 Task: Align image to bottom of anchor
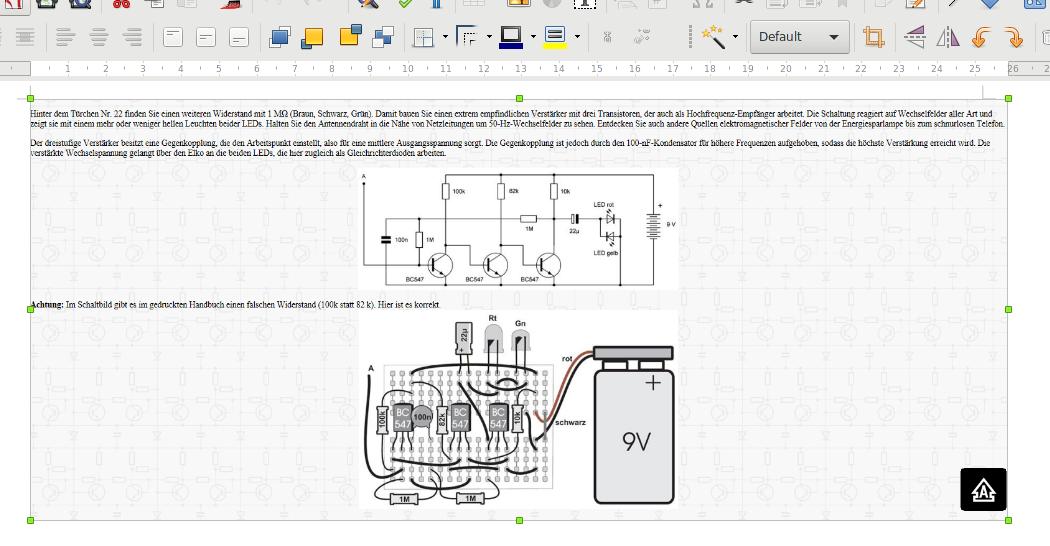coord(238,37)
